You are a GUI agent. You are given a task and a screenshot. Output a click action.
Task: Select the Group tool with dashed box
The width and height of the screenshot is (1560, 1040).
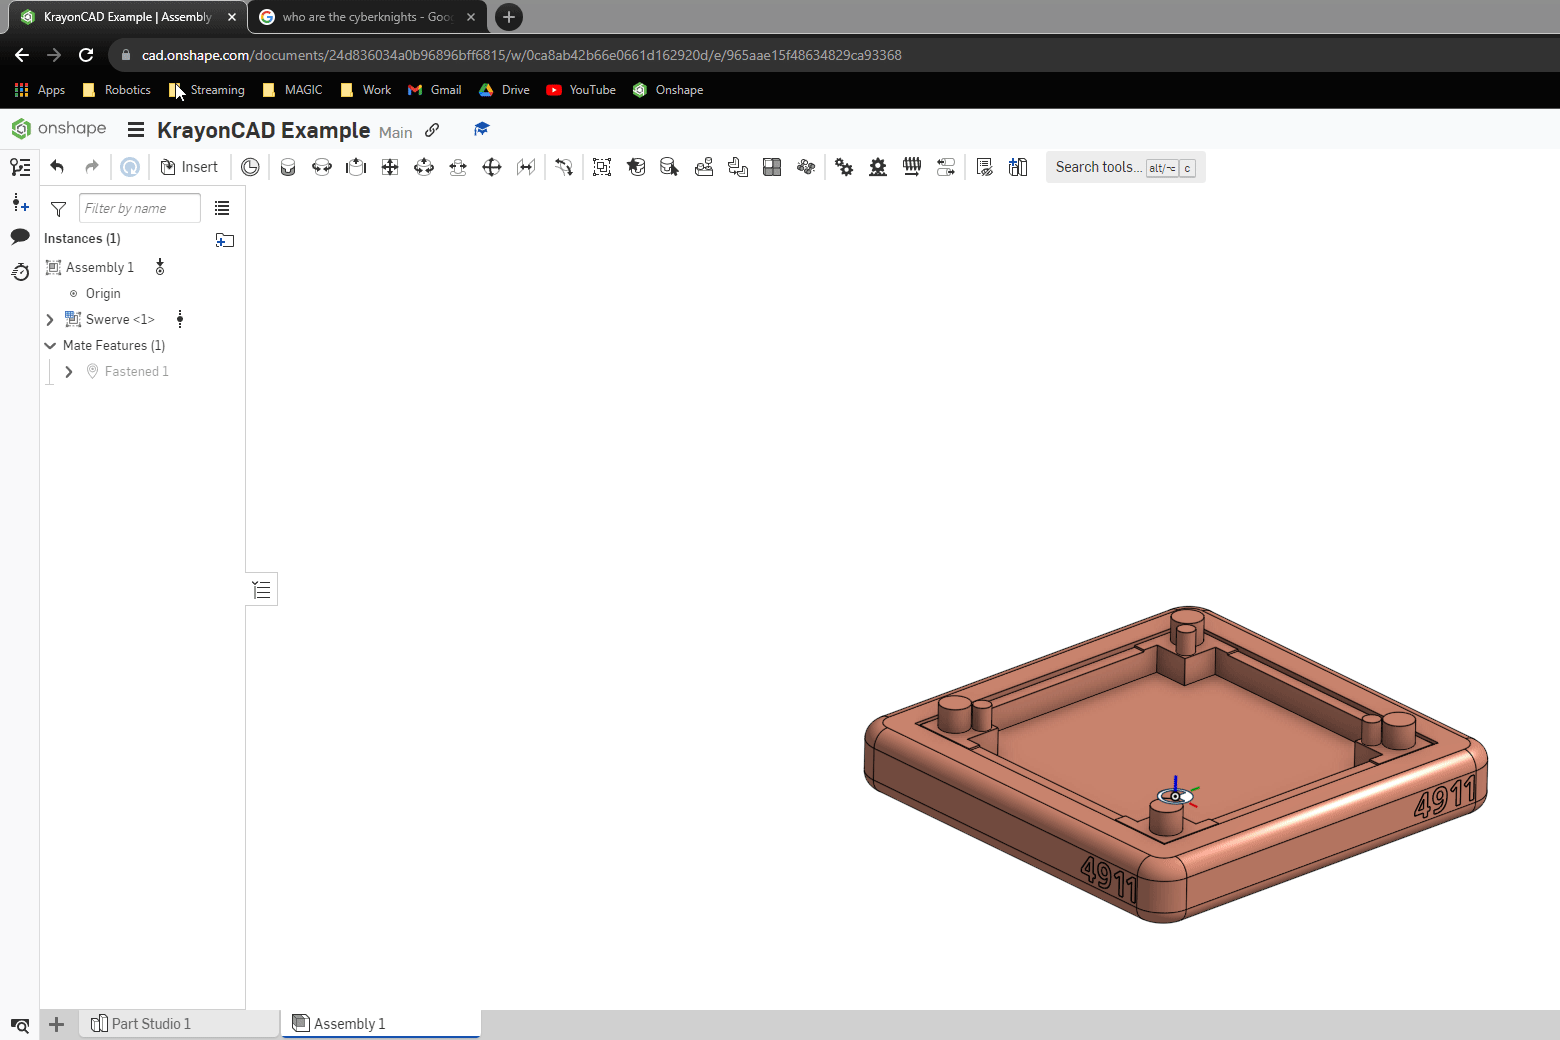pyautogui.click(x=602, y=167)
